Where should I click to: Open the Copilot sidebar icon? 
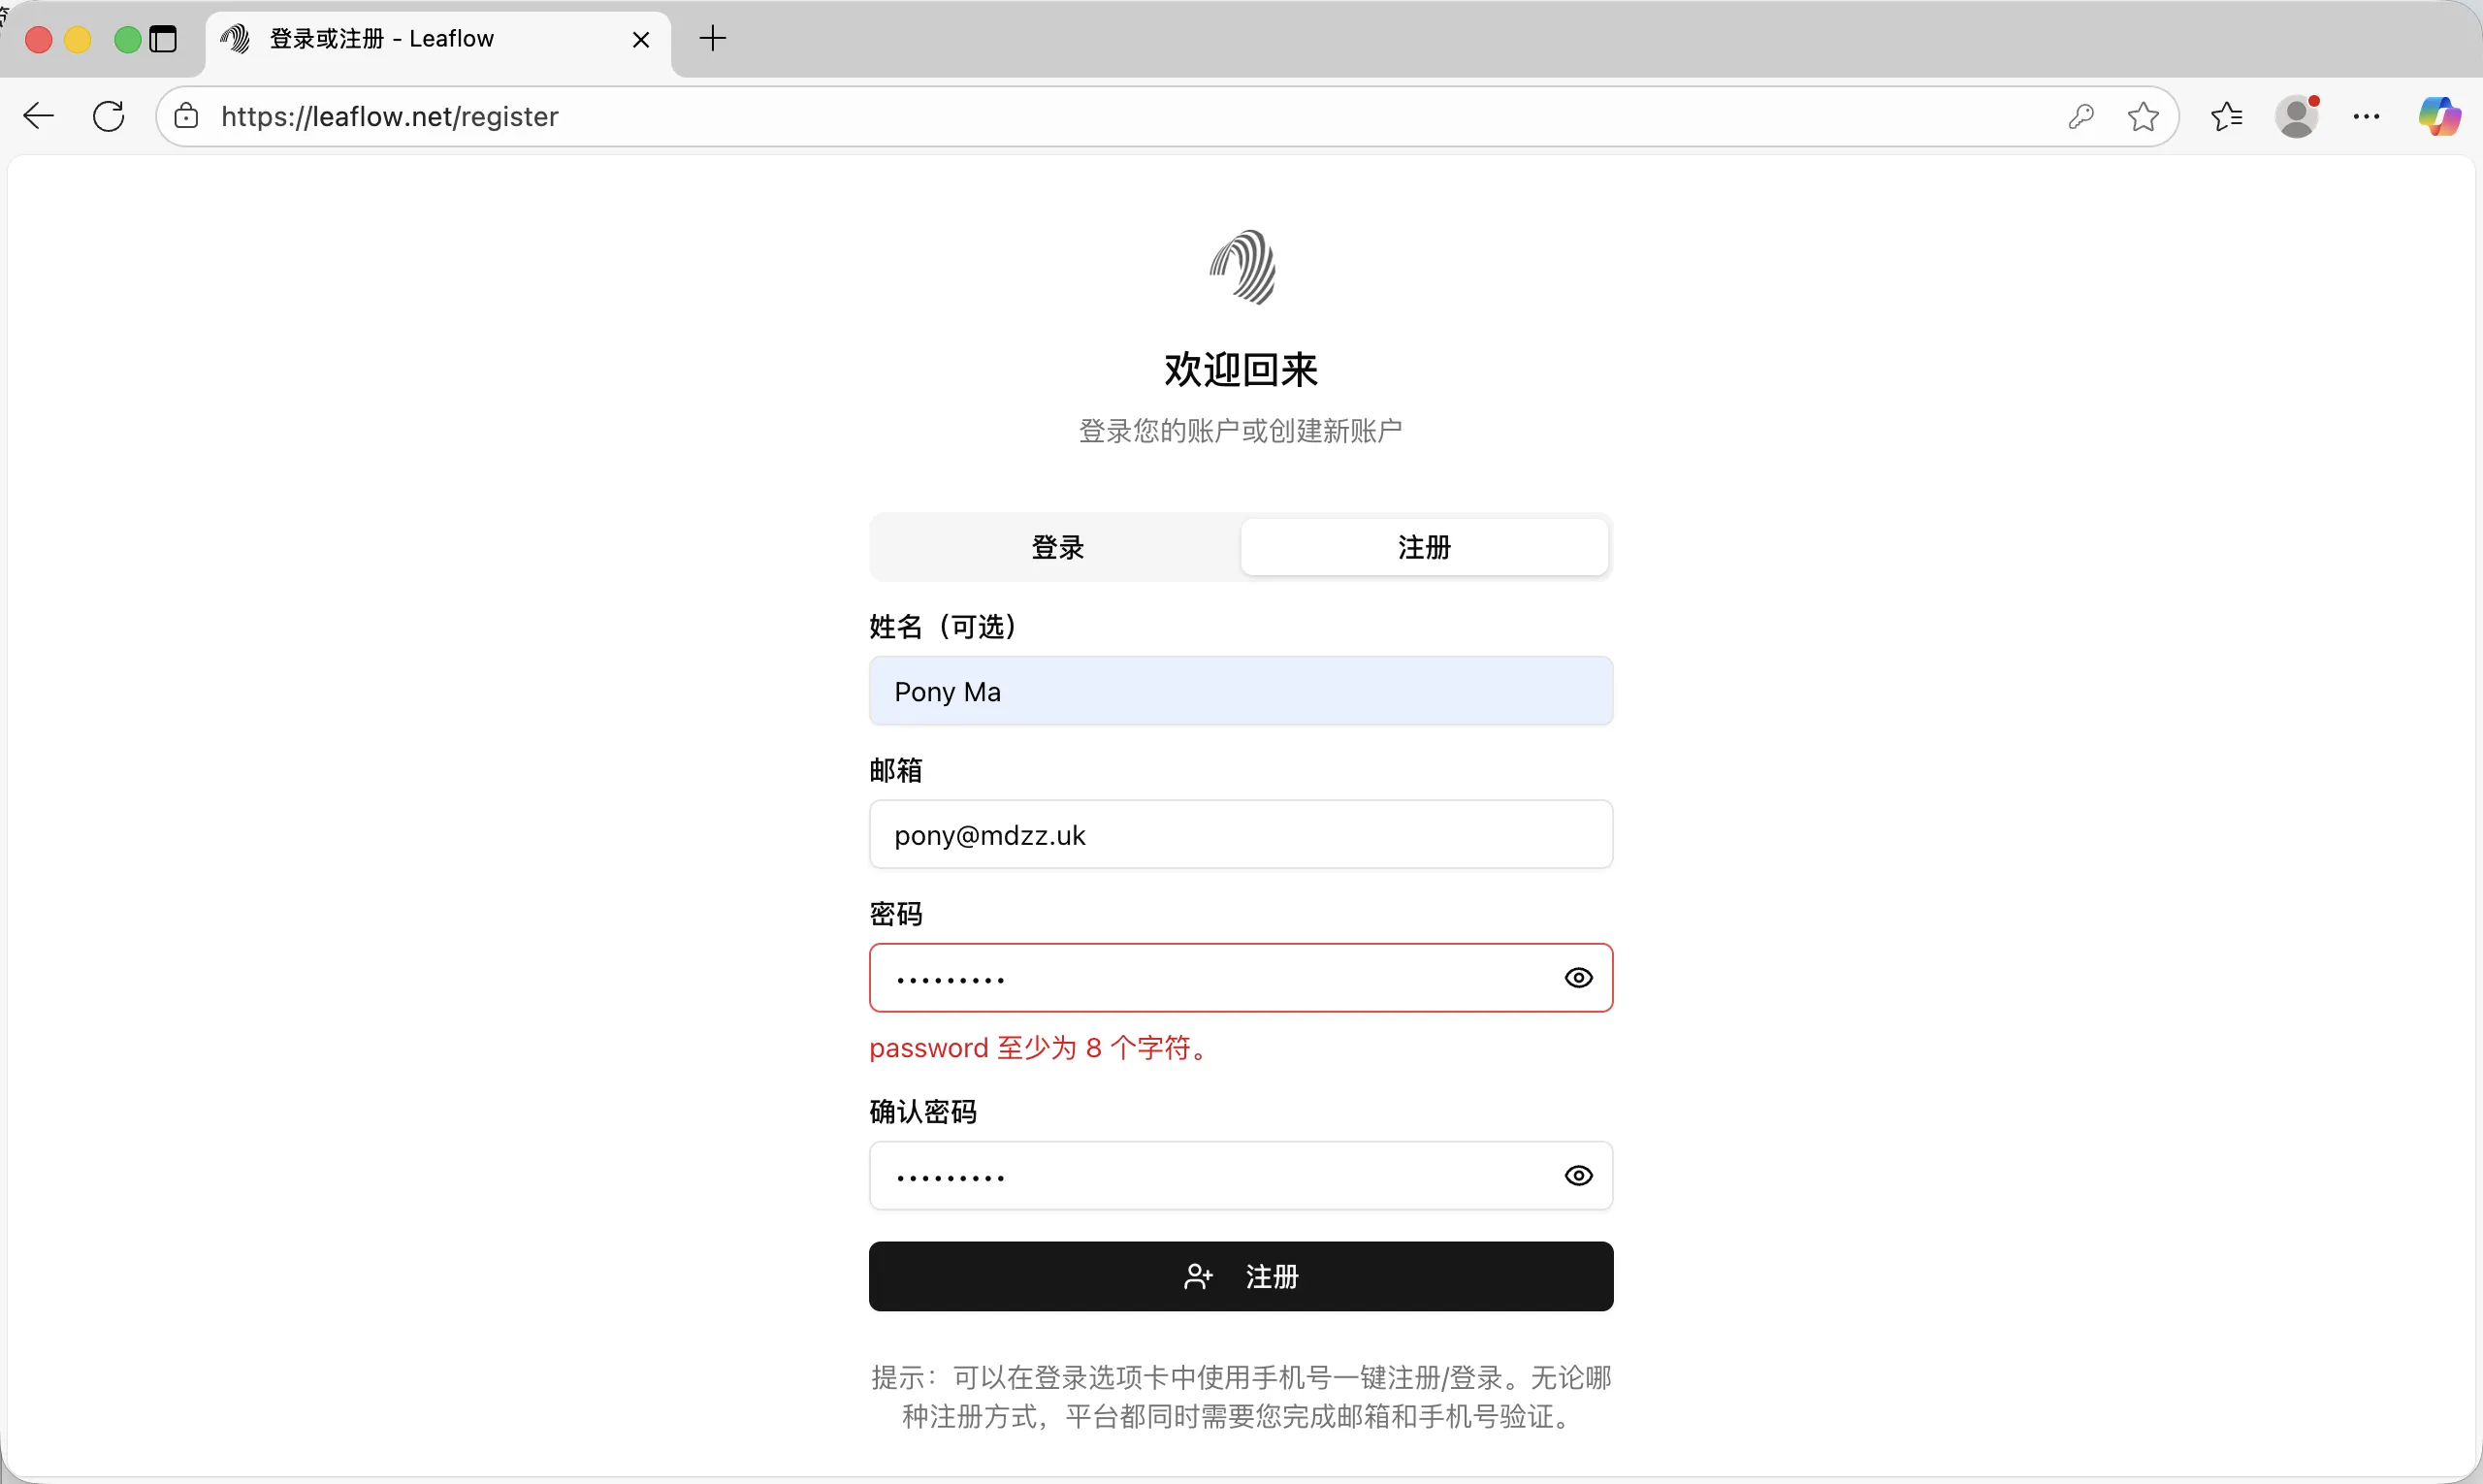2439,116
